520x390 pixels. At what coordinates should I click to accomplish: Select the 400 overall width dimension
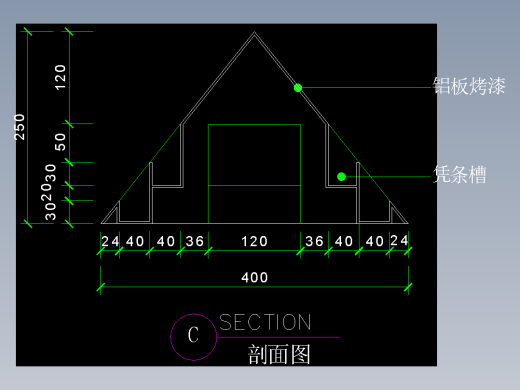255,277
